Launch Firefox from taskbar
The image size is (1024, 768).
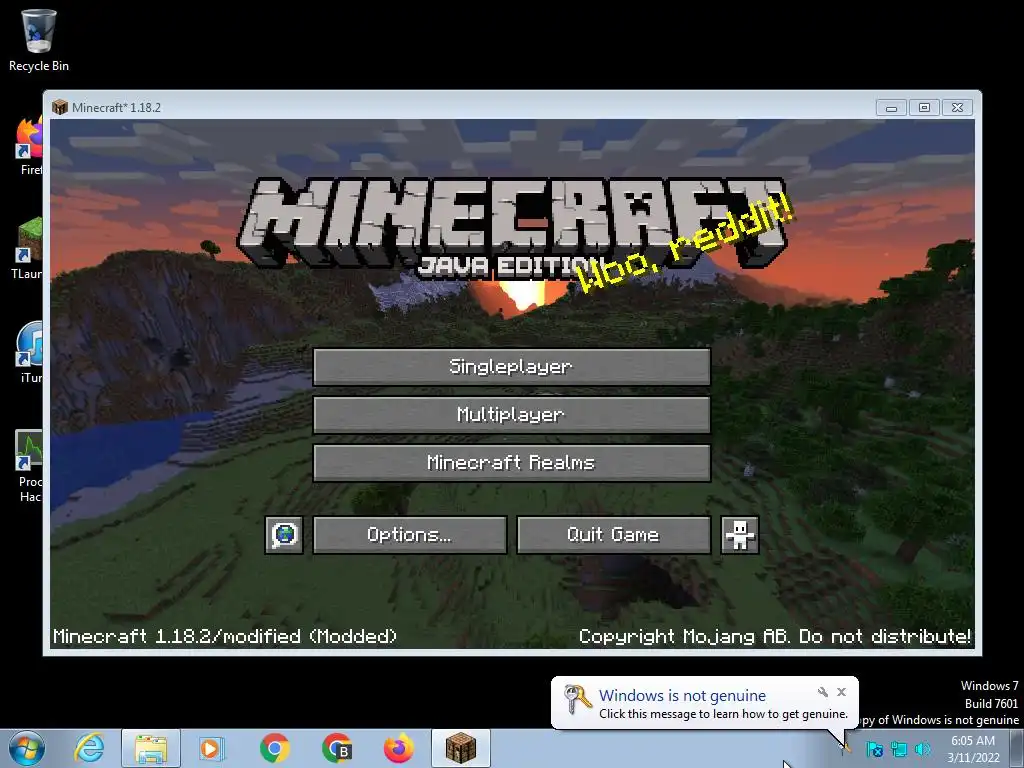(x=398, y=748)
